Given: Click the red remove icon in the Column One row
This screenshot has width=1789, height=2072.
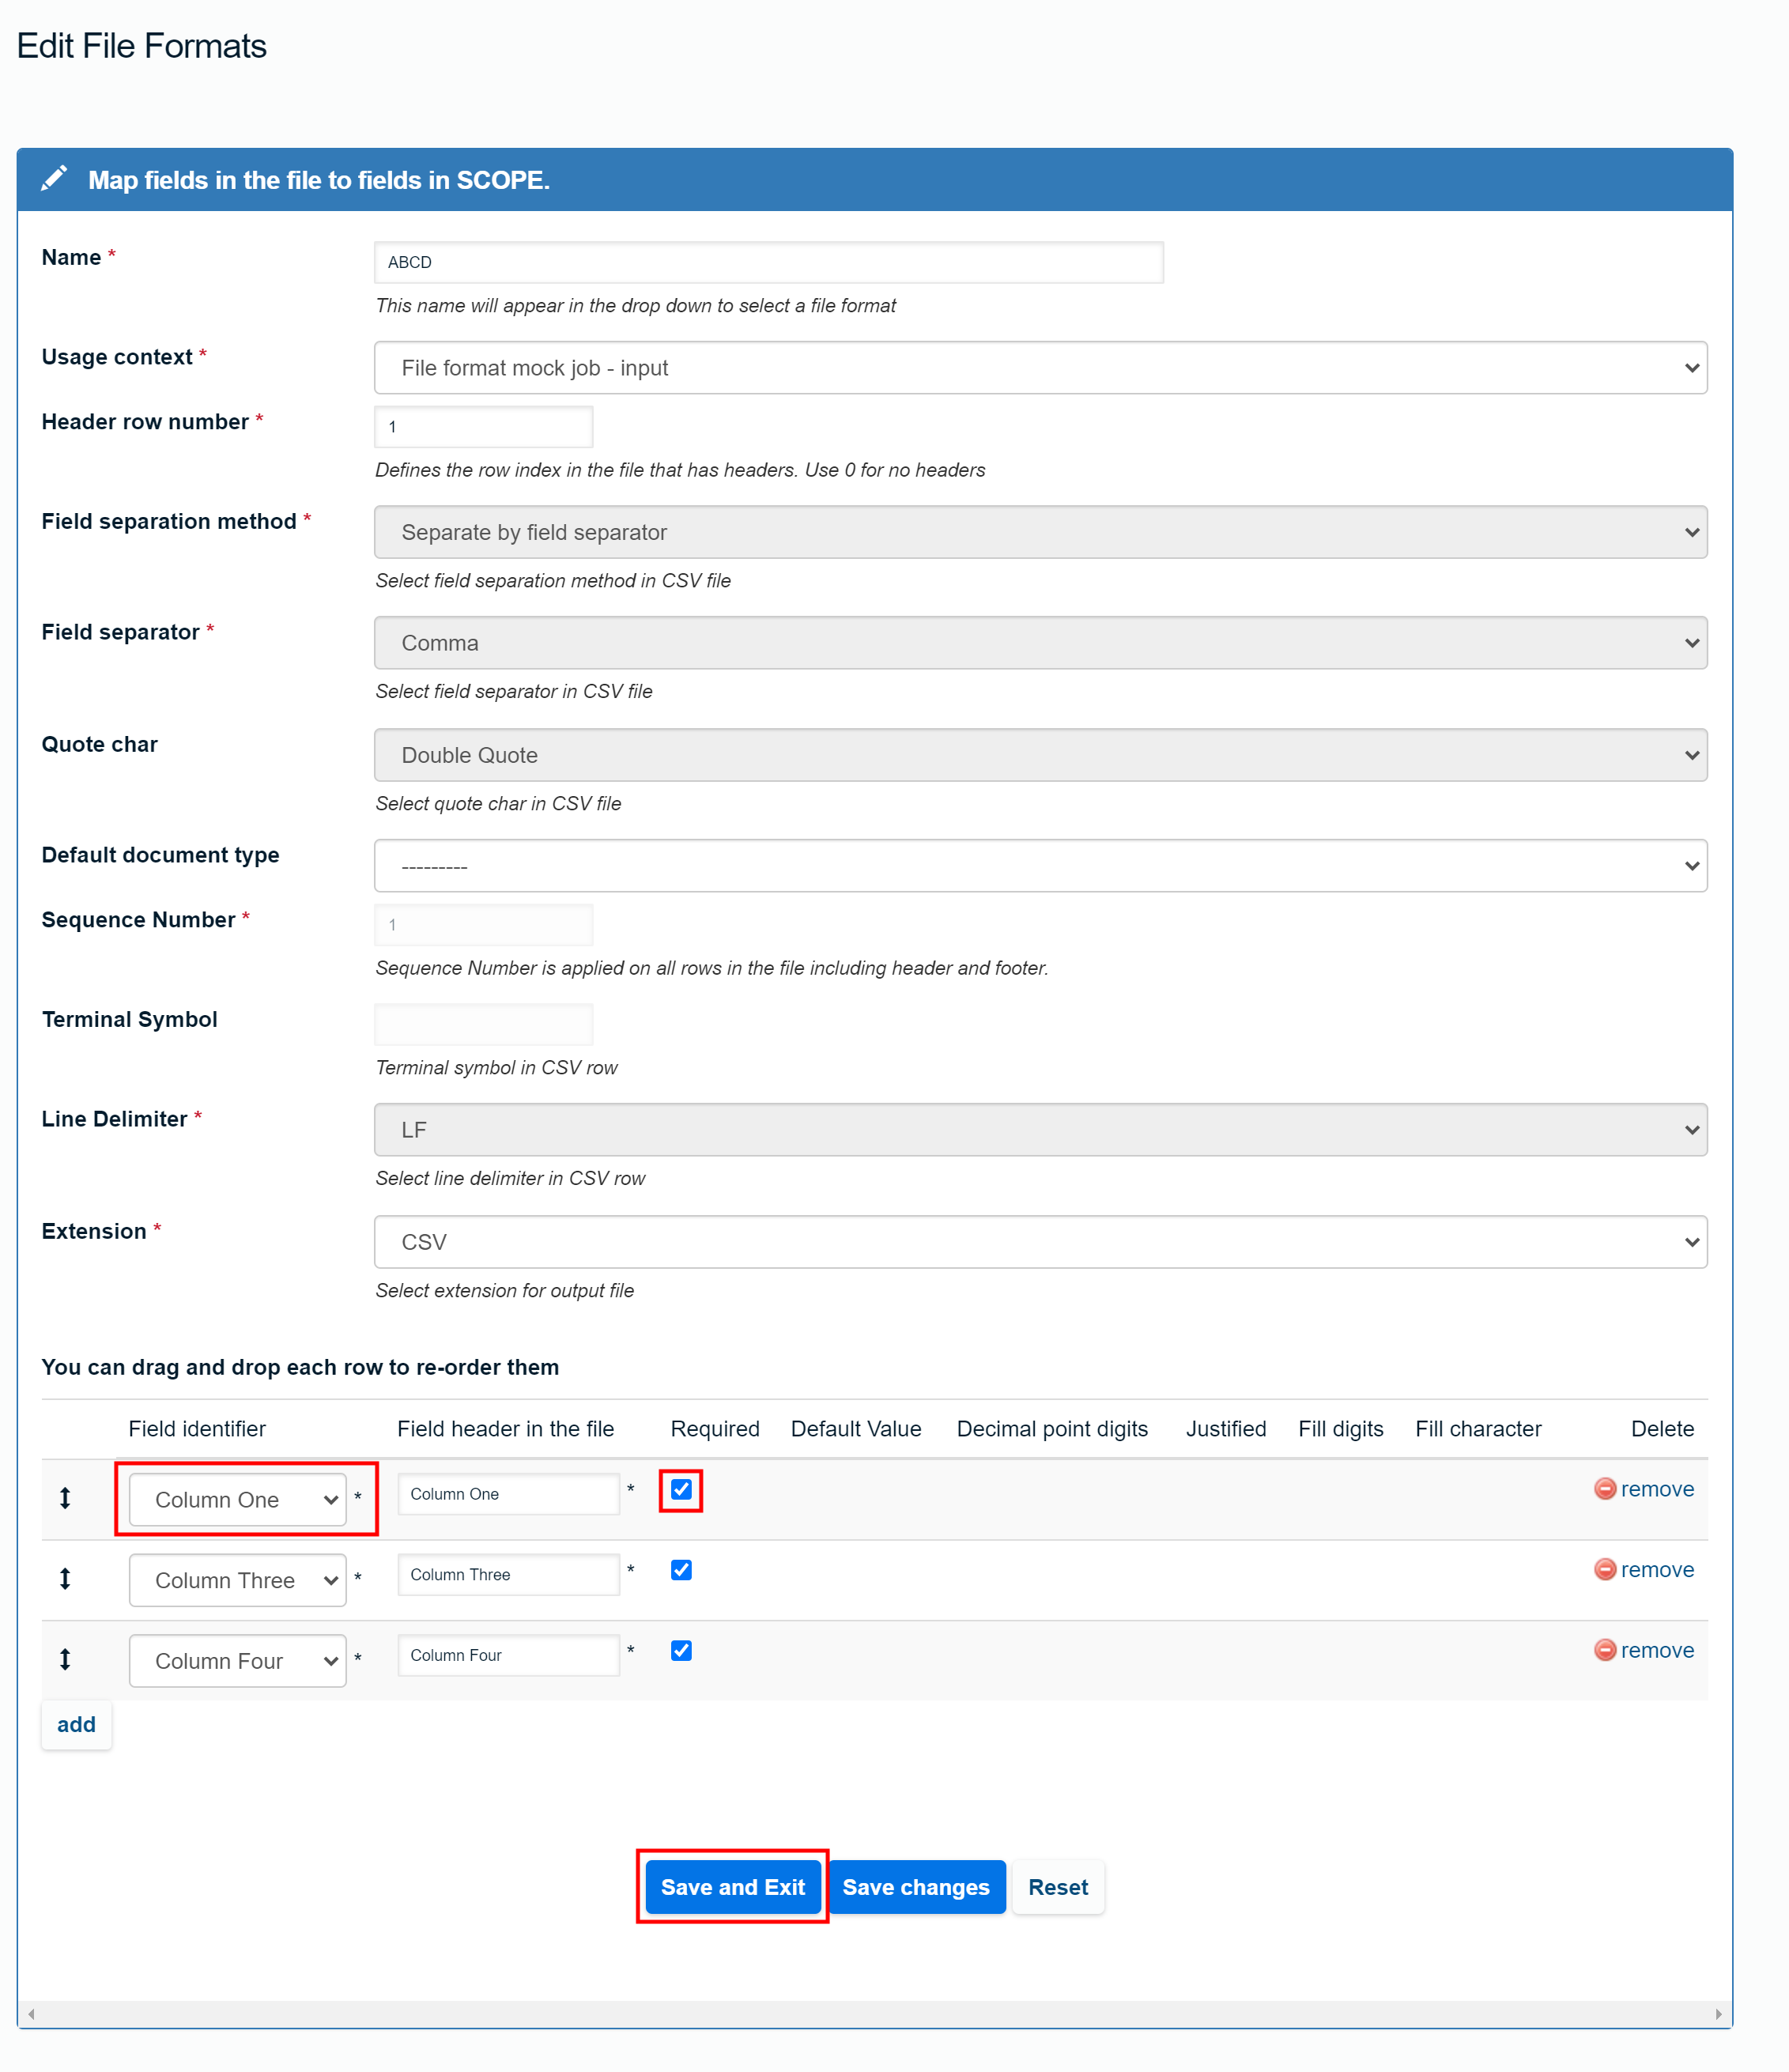Looking at the screenshot, I should click(1604, 1488).
